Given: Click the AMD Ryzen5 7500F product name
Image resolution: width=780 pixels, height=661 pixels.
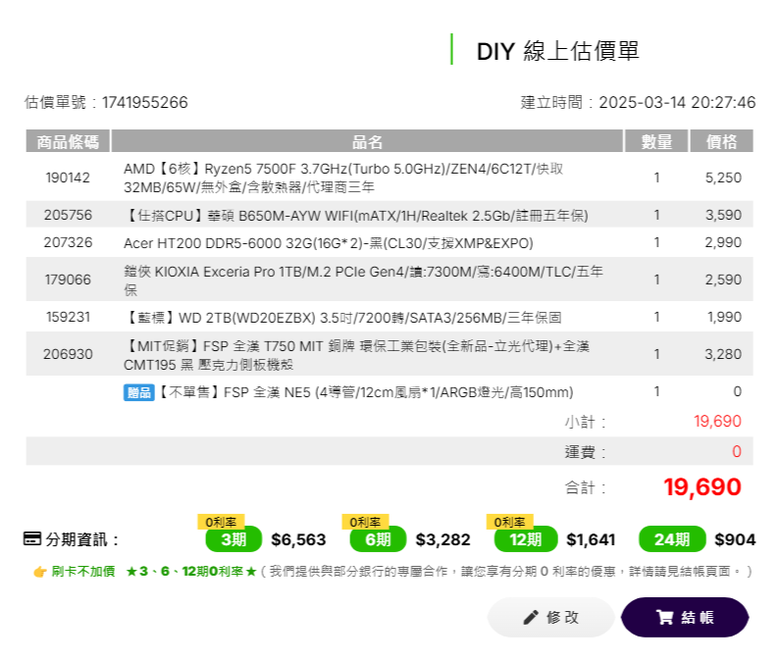Looking at the screenshot, I should tap(343, 178).
